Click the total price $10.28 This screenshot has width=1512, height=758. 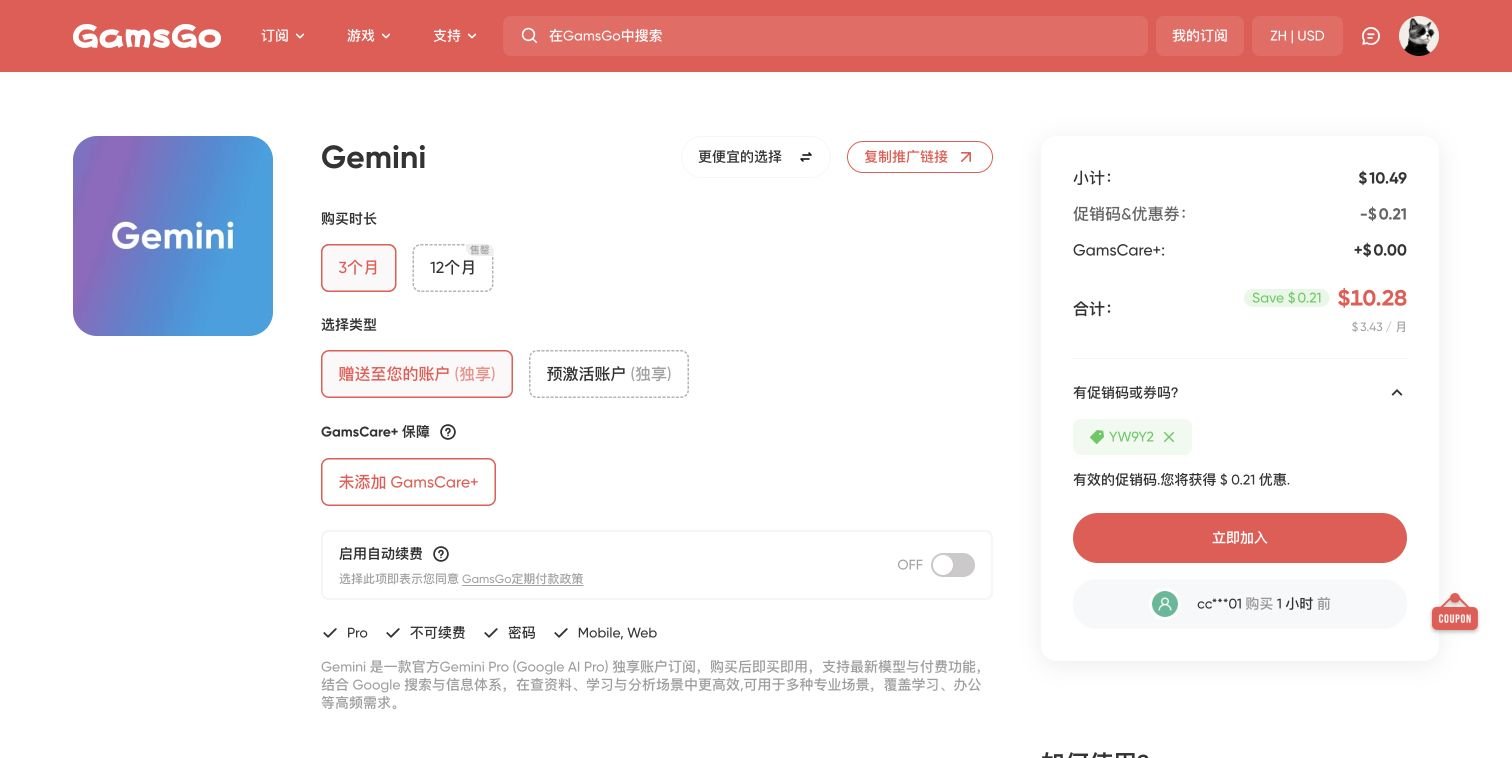click(x=1372, y=298)
